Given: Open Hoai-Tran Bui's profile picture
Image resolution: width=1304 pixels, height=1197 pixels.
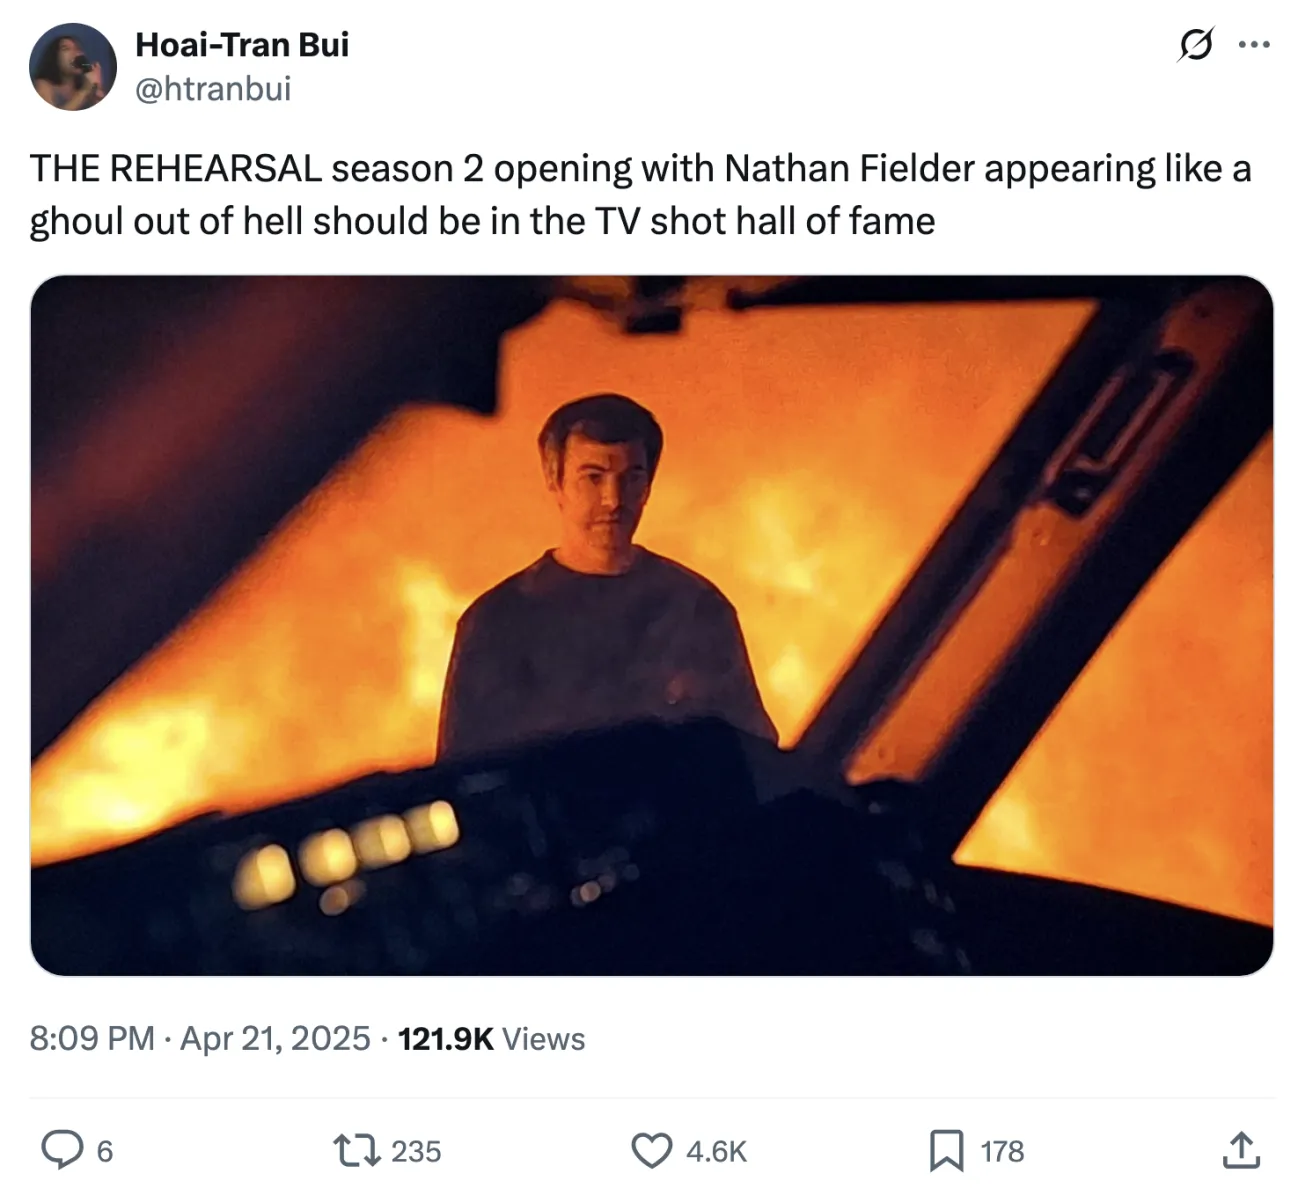Looking at the screenshot, I should point(72,67).
